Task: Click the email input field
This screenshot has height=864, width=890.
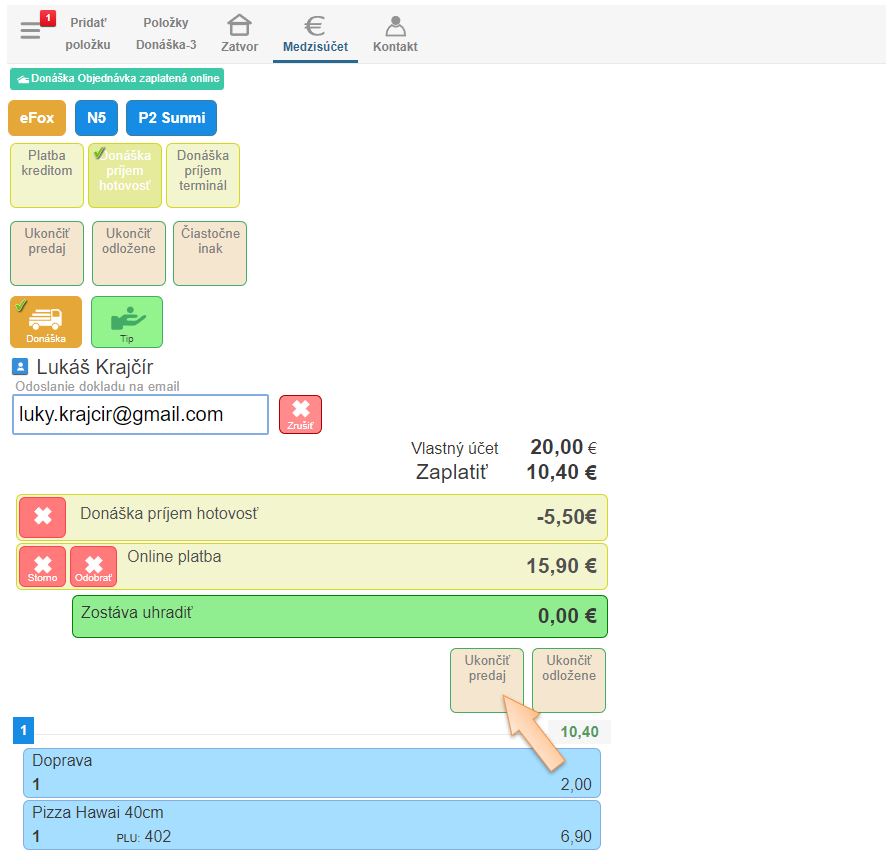Action: (140, 414)
